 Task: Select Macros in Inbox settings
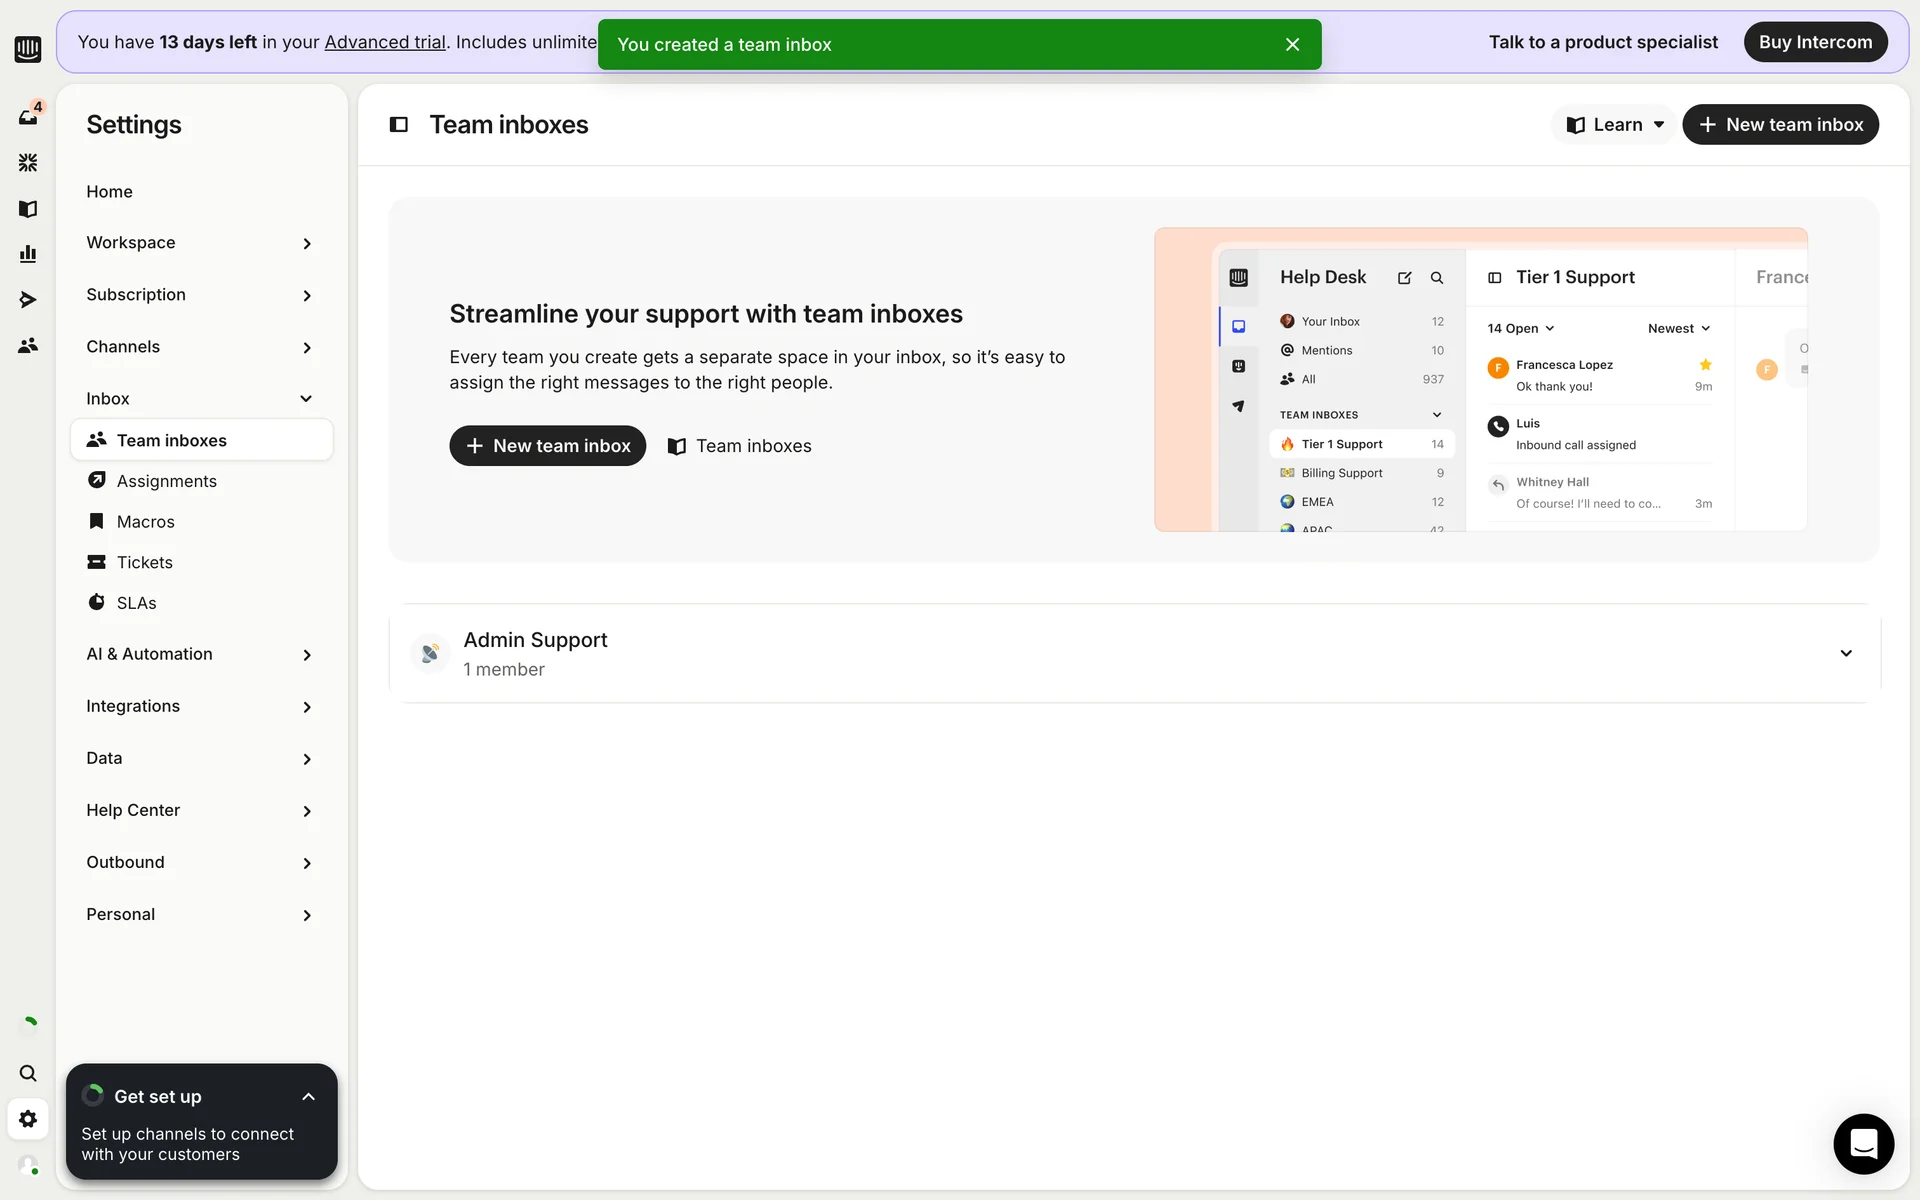point(145,522)
